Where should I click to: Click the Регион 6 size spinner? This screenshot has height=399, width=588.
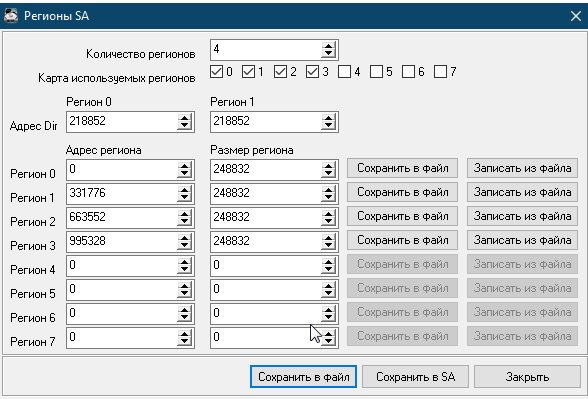pos(328,314)
